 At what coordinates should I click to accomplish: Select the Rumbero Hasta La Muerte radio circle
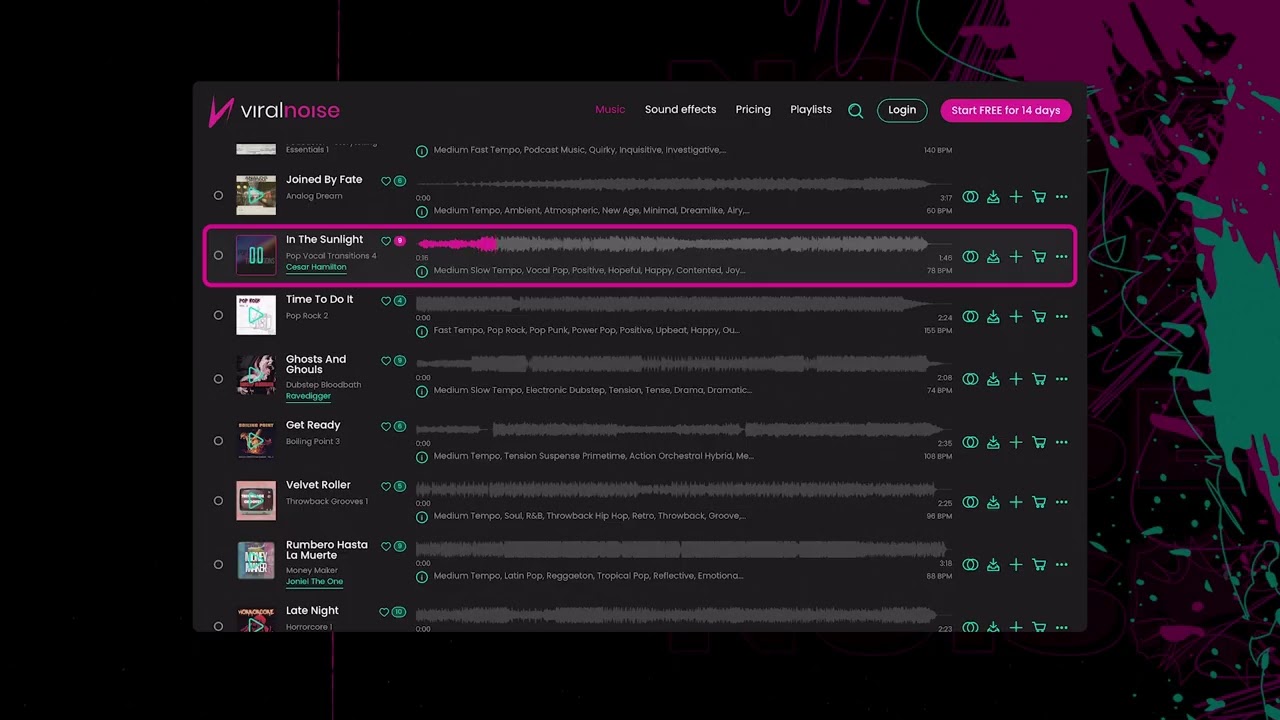[x=218, y=564]
